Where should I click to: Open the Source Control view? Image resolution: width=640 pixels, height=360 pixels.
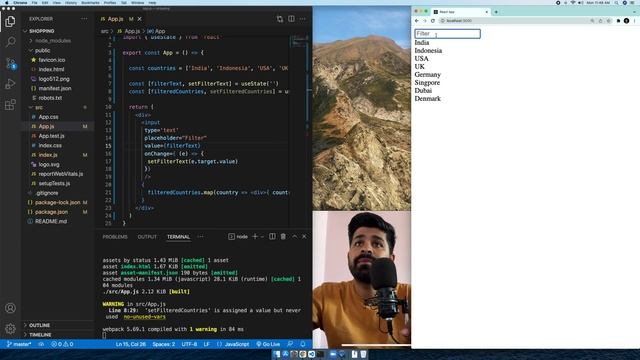click(x=10, y=63)
